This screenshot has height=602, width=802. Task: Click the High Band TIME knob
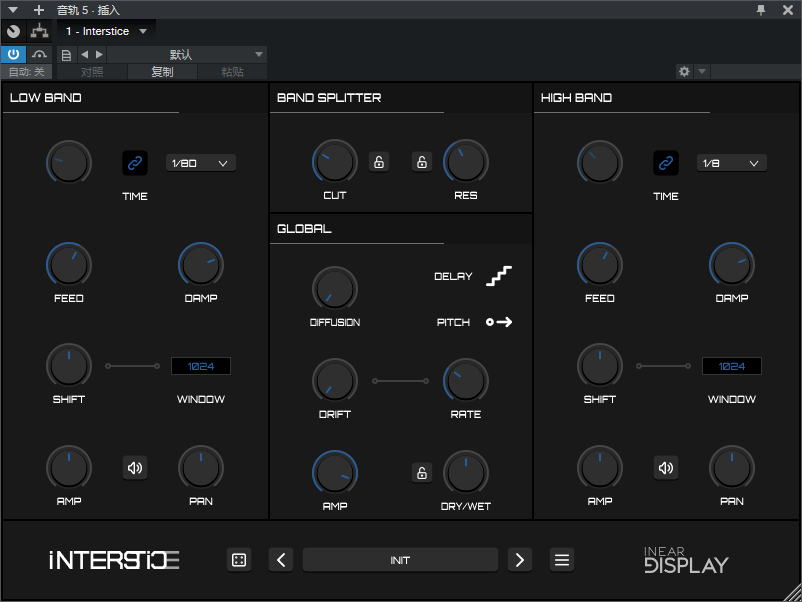click(599, 163)
